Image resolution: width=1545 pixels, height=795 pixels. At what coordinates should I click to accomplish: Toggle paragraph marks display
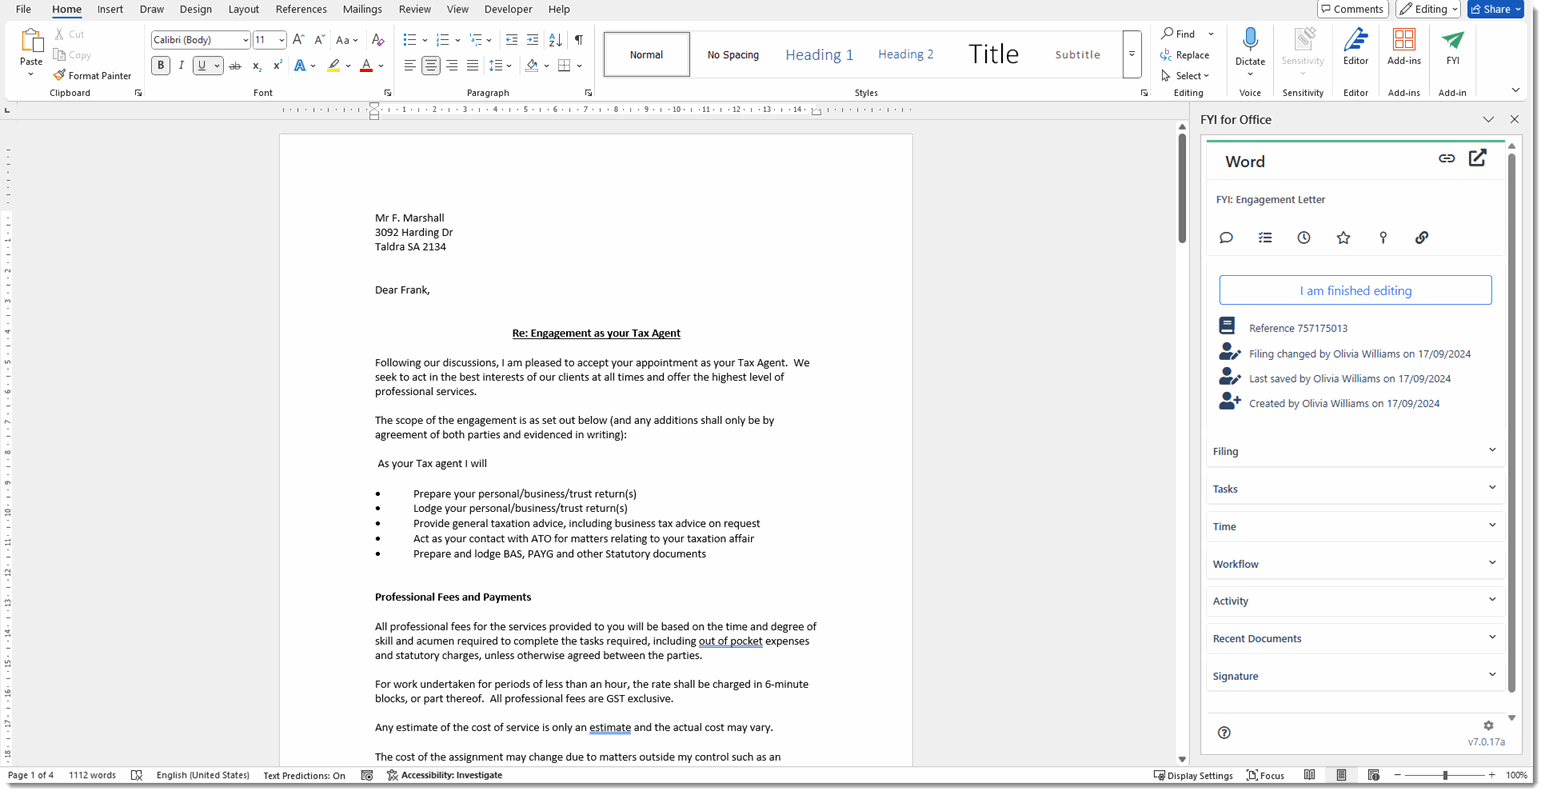[578, 40]
